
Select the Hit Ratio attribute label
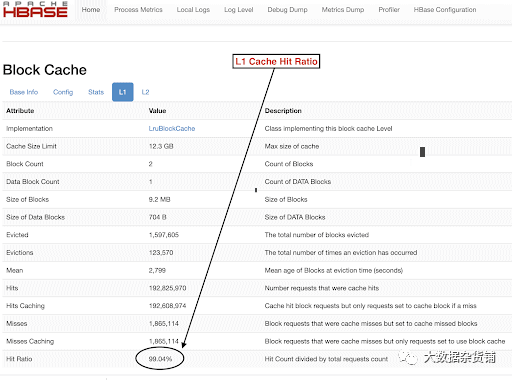[x=19, y=359]
